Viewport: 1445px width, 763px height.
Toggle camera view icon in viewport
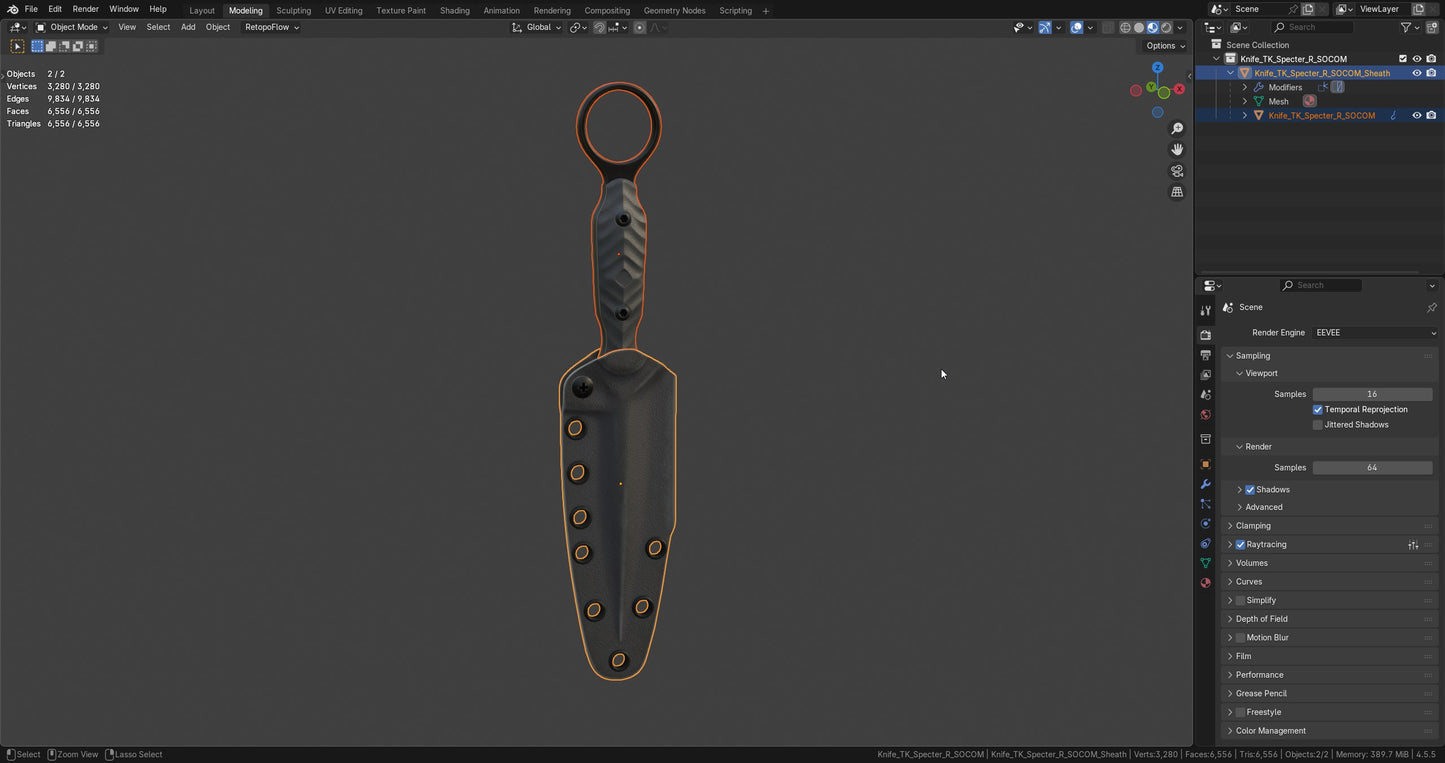pyautogui.click(x=1177, y=171)
